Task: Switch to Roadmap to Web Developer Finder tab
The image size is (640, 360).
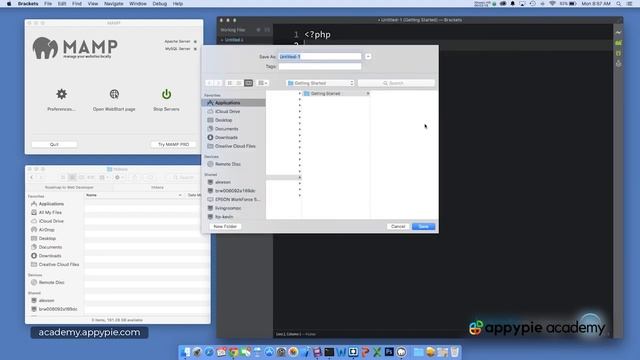Action: click(x=69, y=187)
